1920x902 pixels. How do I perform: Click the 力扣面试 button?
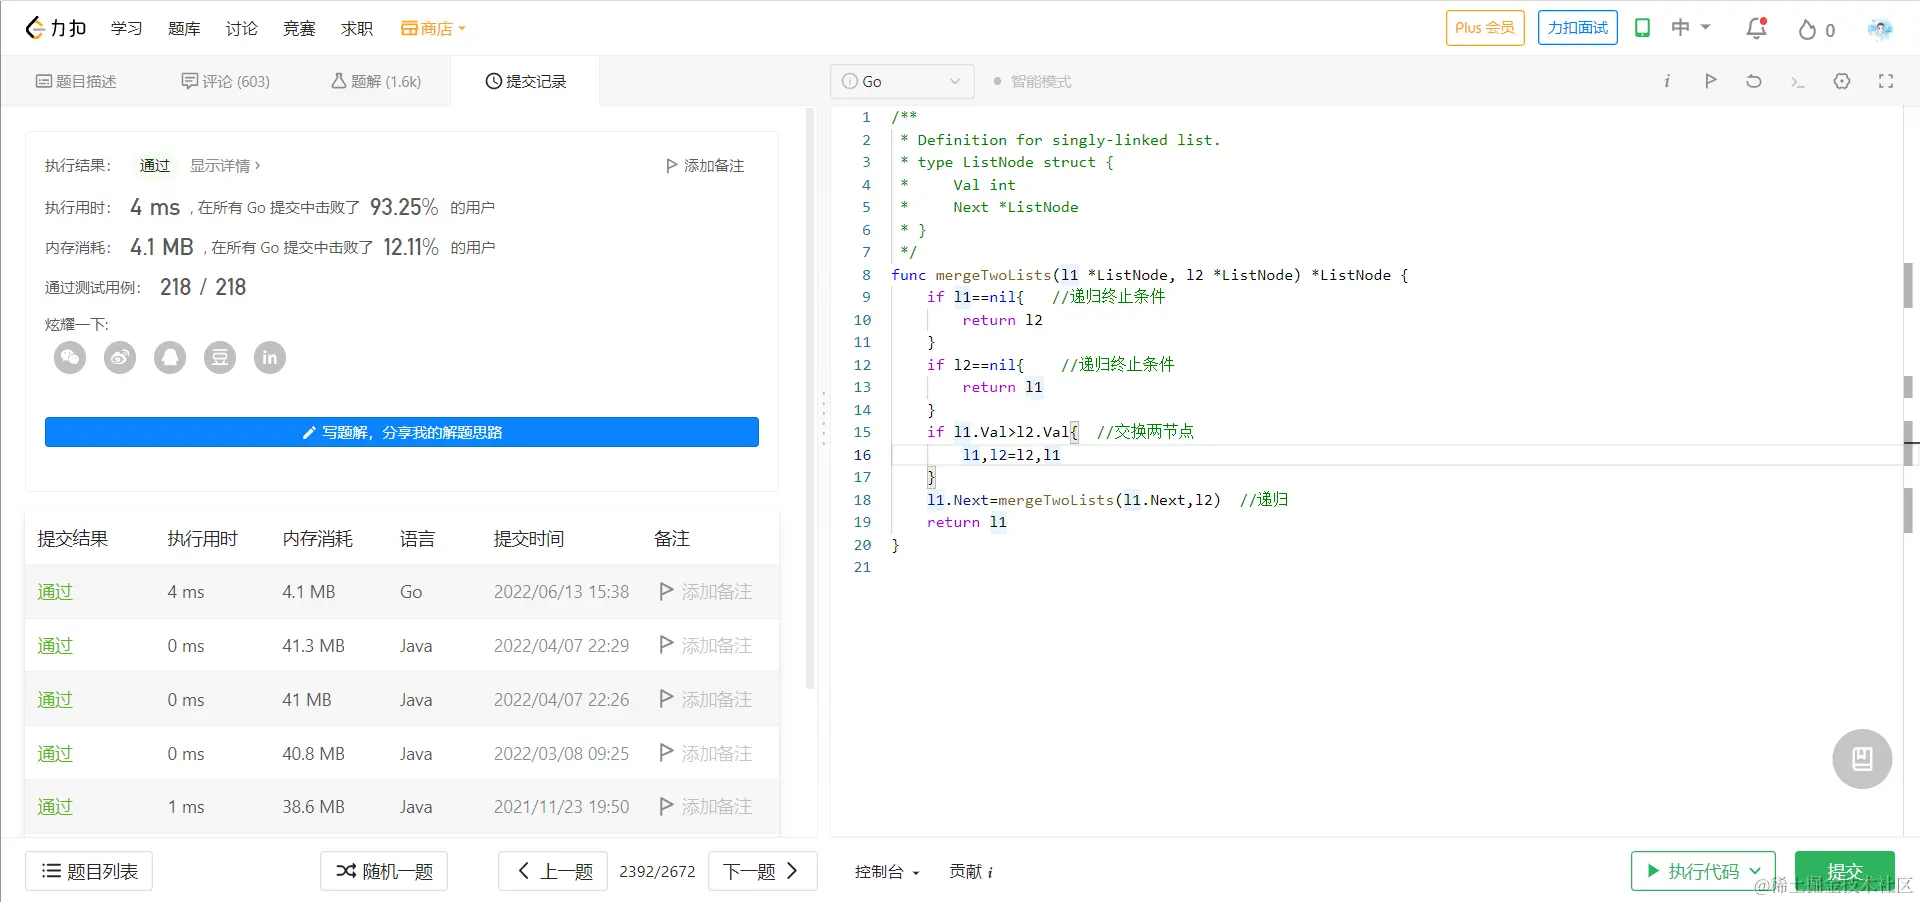click(x=1578, y=28)
